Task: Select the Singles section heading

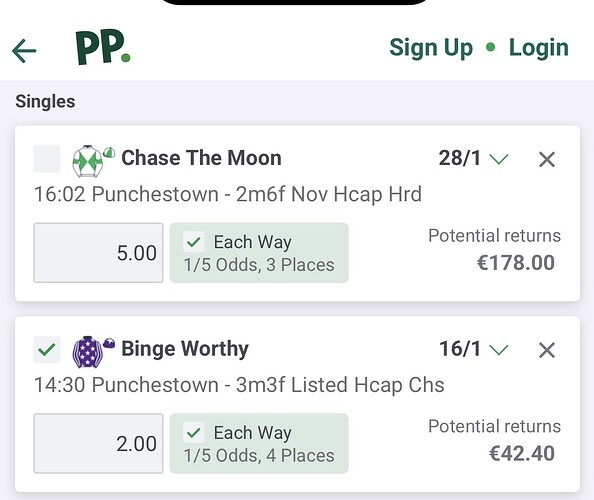Action: click(45, 102)
